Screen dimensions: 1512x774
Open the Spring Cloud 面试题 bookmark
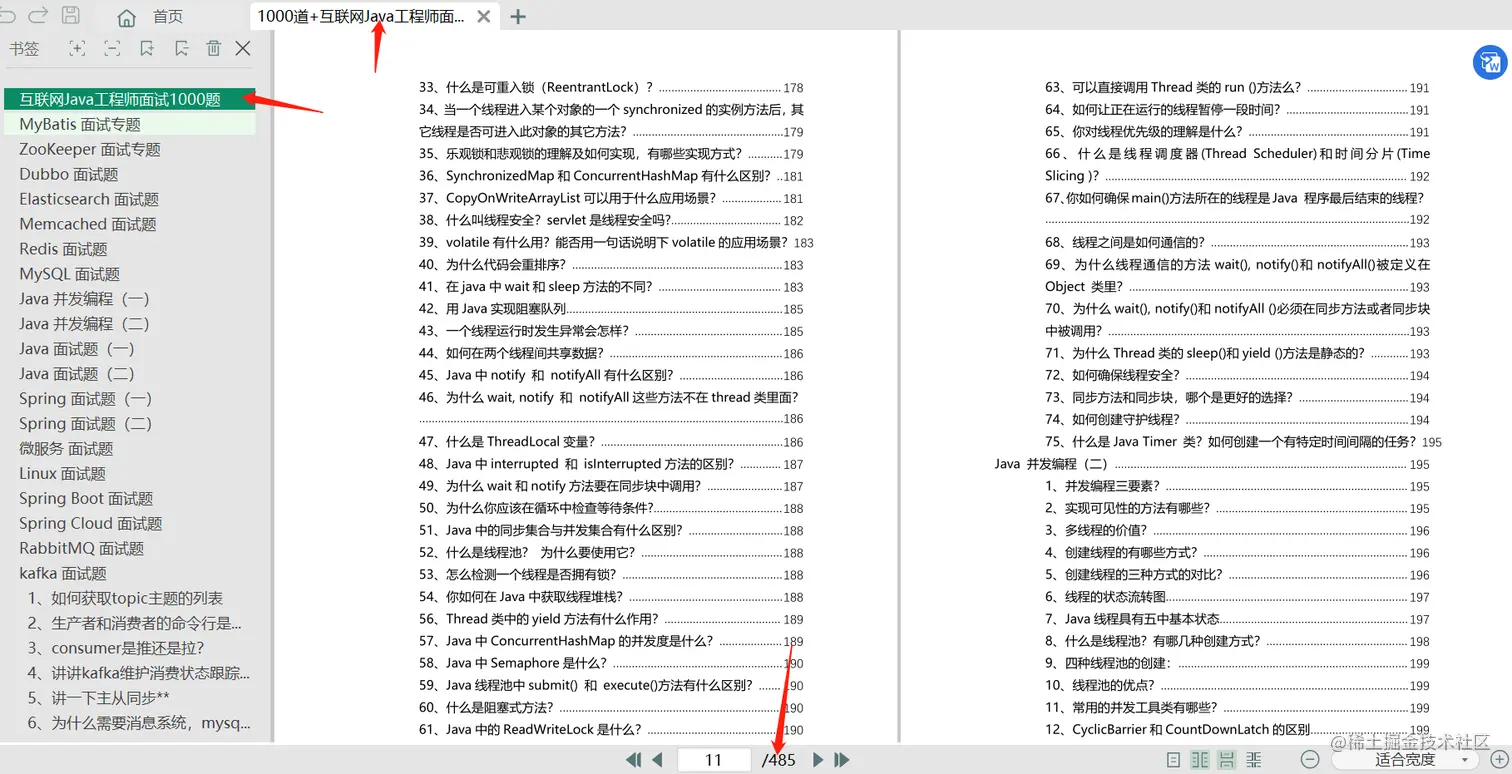(x=91, y=524)
